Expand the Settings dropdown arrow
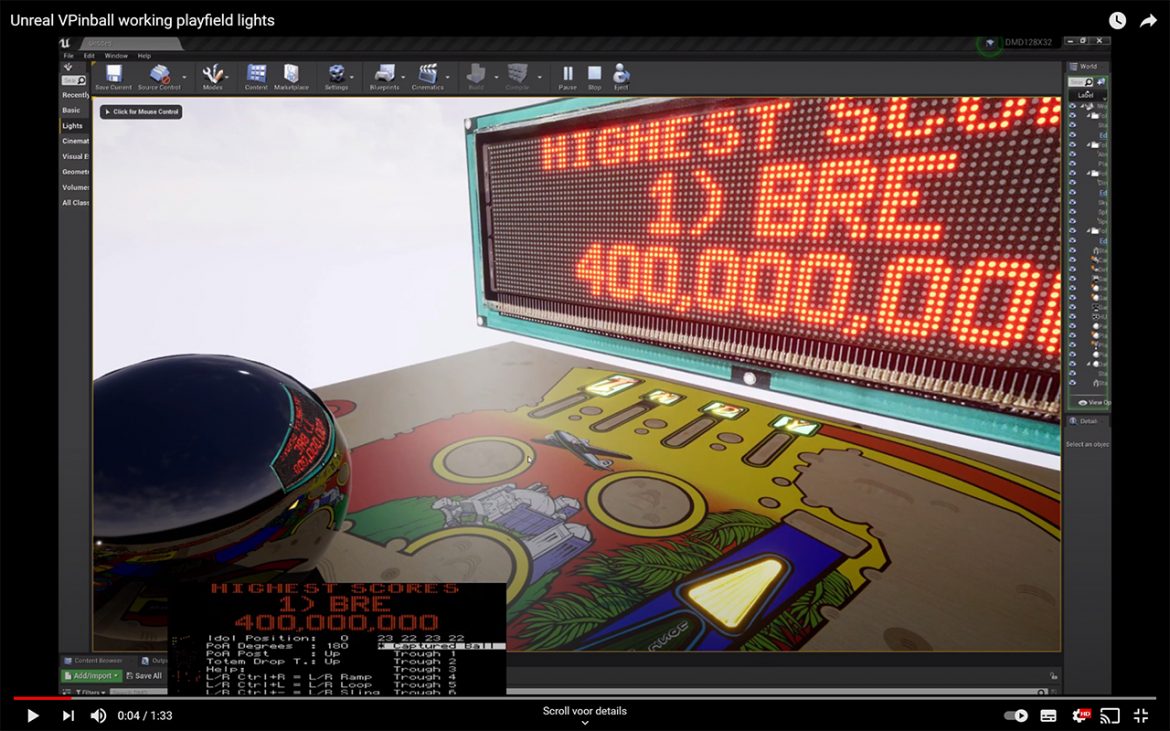The height and width of the screenshot is (731, 1170). click(352, 76)
